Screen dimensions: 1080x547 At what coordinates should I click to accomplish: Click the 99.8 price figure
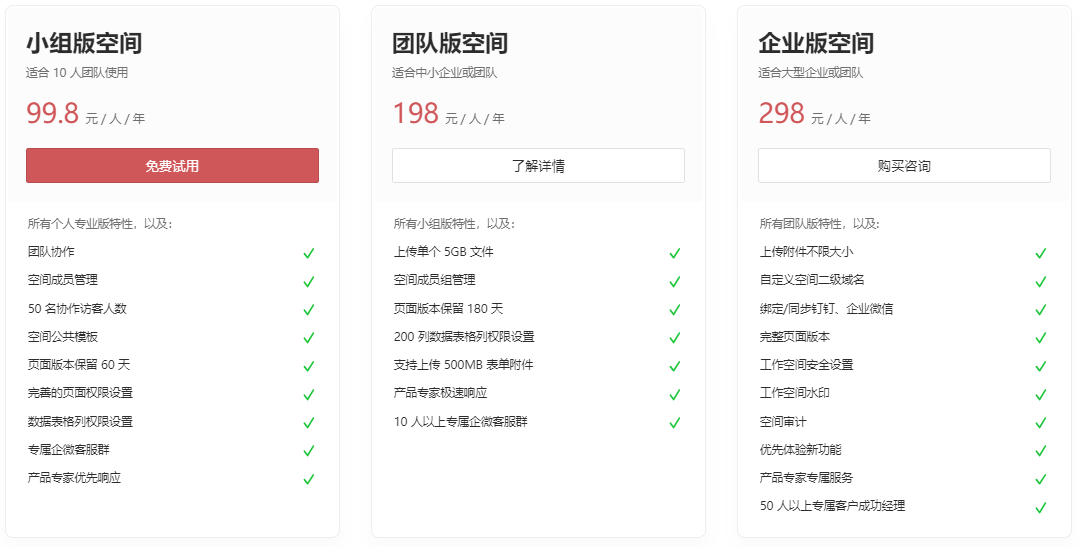pyautogui.click(x=52, y=113)
